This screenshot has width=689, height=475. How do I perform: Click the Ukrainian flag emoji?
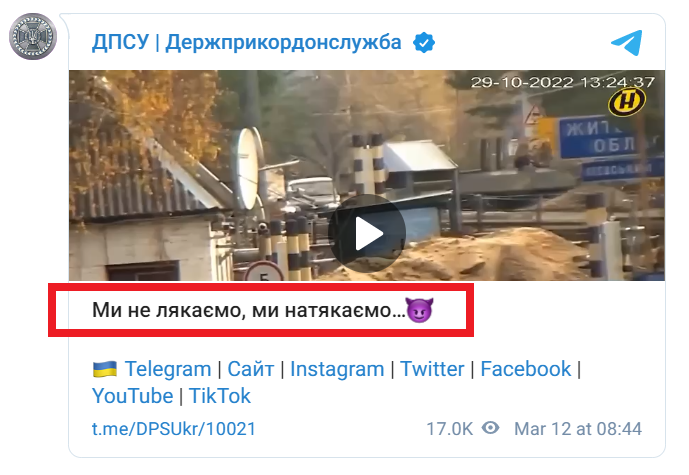tap(105, 369)
